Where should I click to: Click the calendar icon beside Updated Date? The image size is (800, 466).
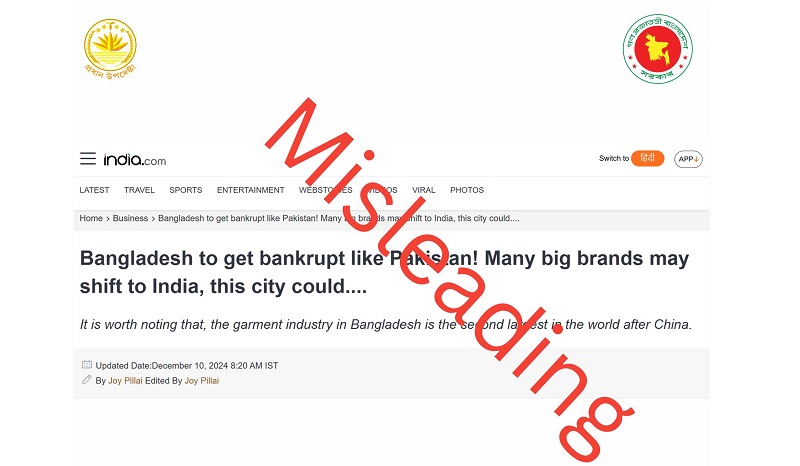coord(87,365)
